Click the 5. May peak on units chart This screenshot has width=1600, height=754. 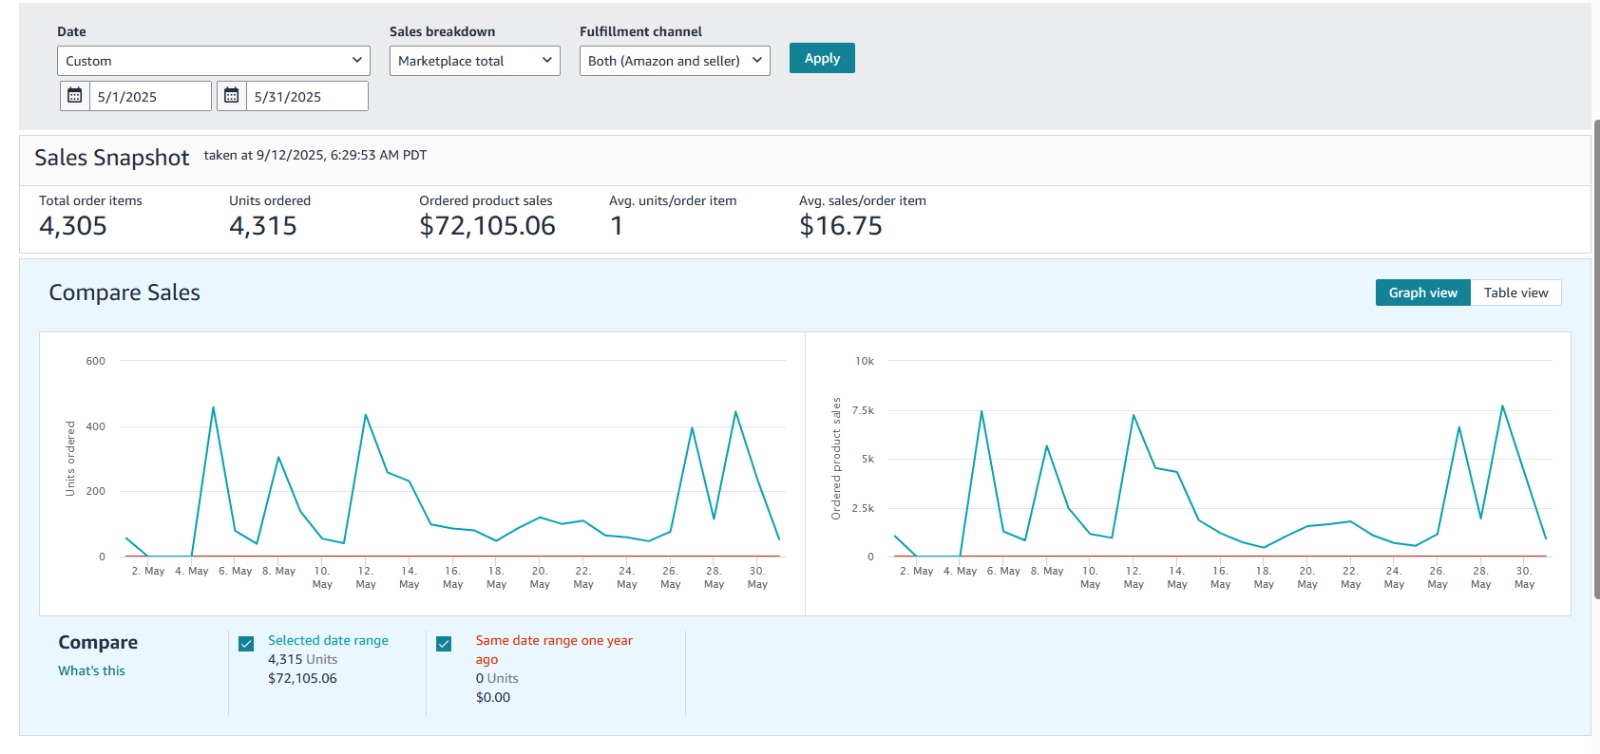point(213,407)
